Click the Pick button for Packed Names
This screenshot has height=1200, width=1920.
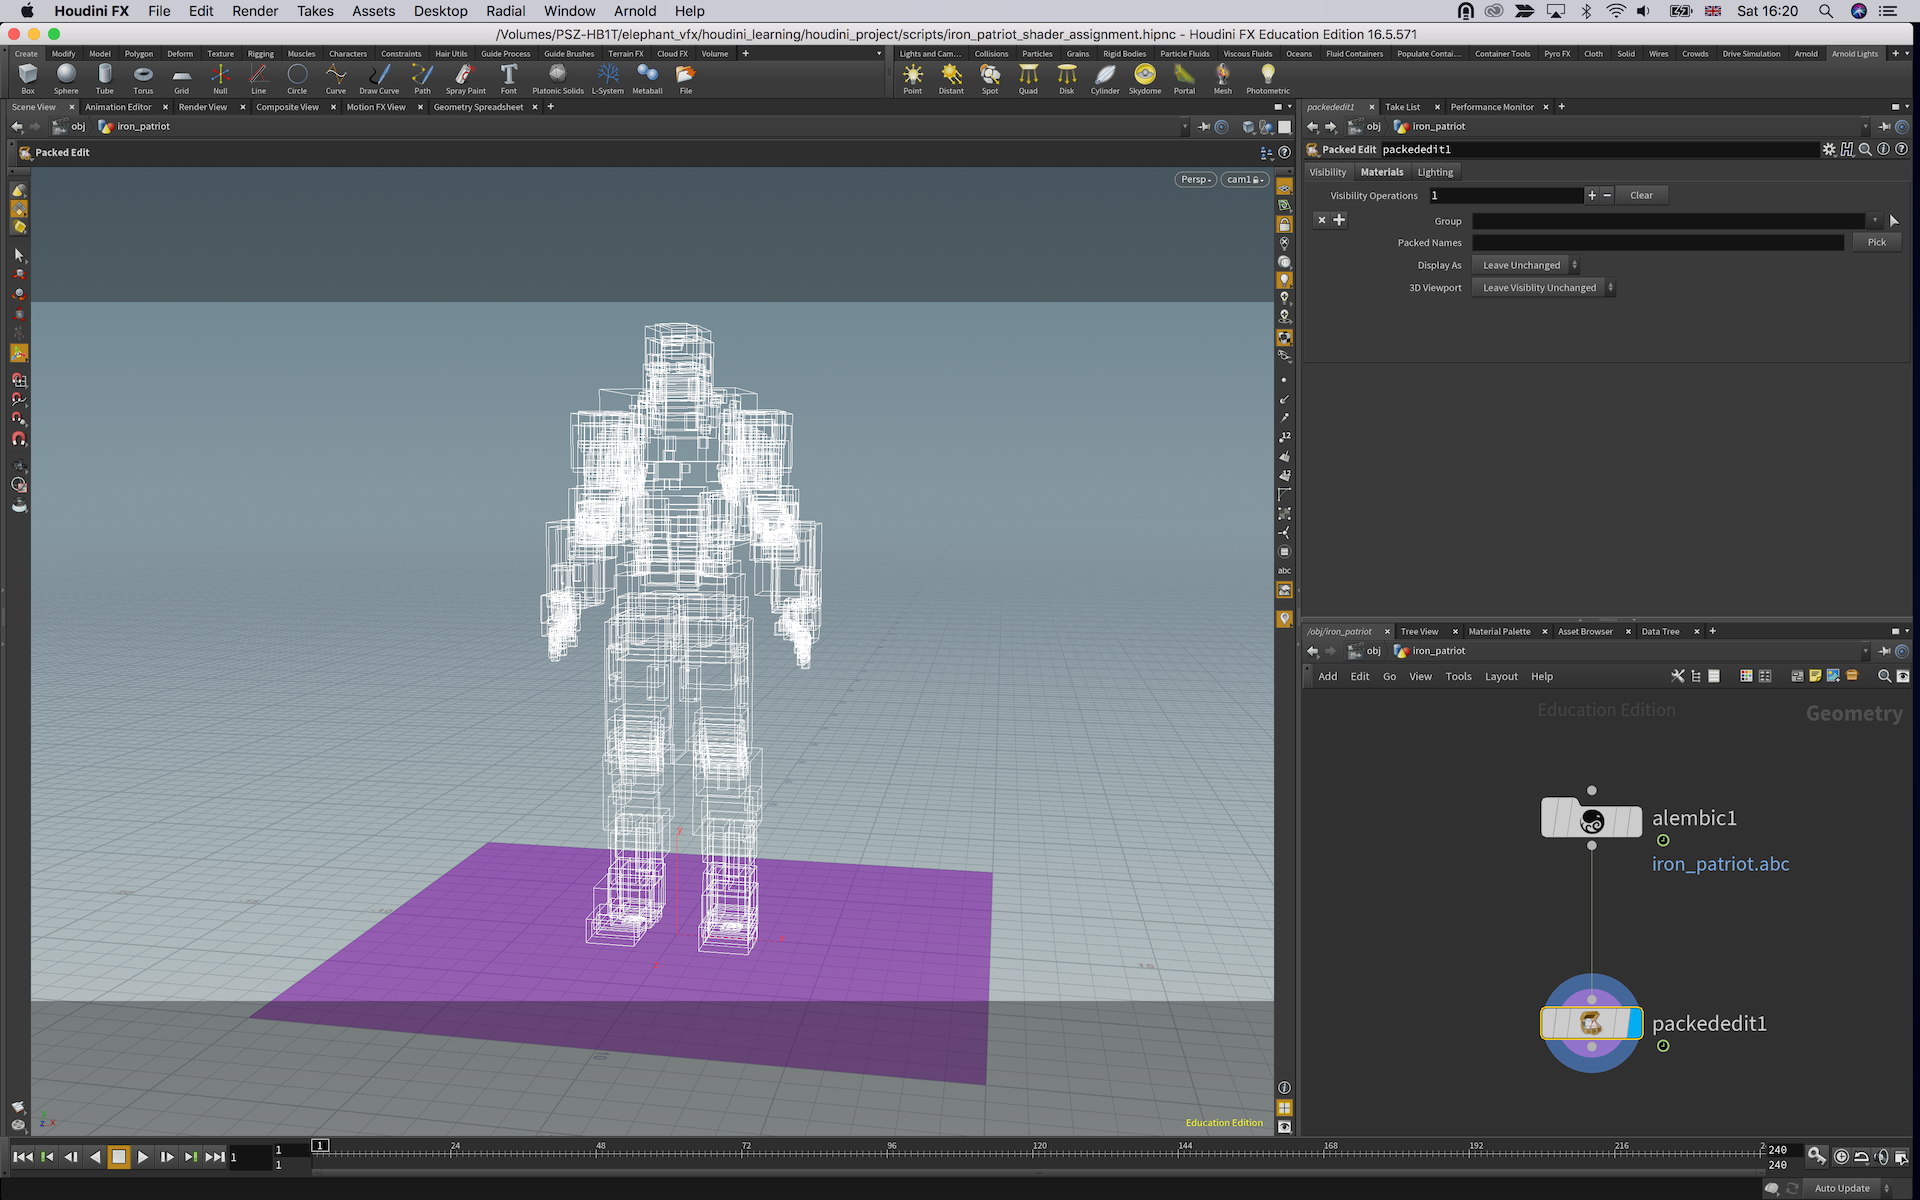(x=1876, y=242)
